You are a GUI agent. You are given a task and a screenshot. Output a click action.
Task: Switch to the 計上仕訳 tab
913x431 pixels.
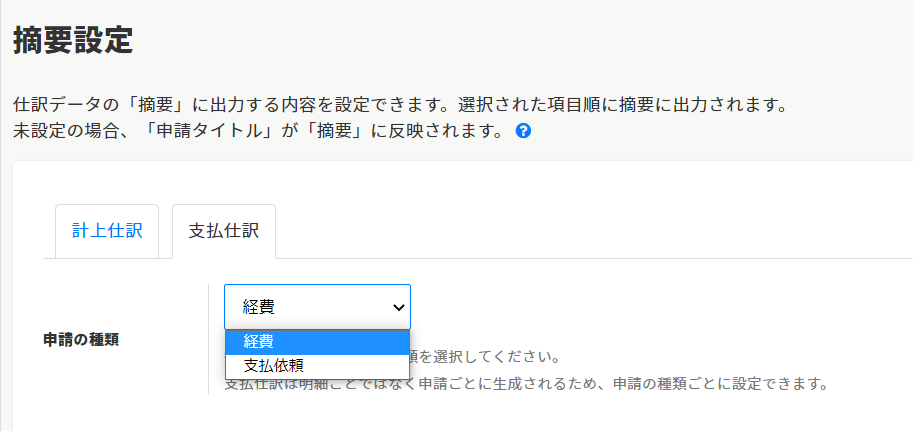click(x=107, y=230)
